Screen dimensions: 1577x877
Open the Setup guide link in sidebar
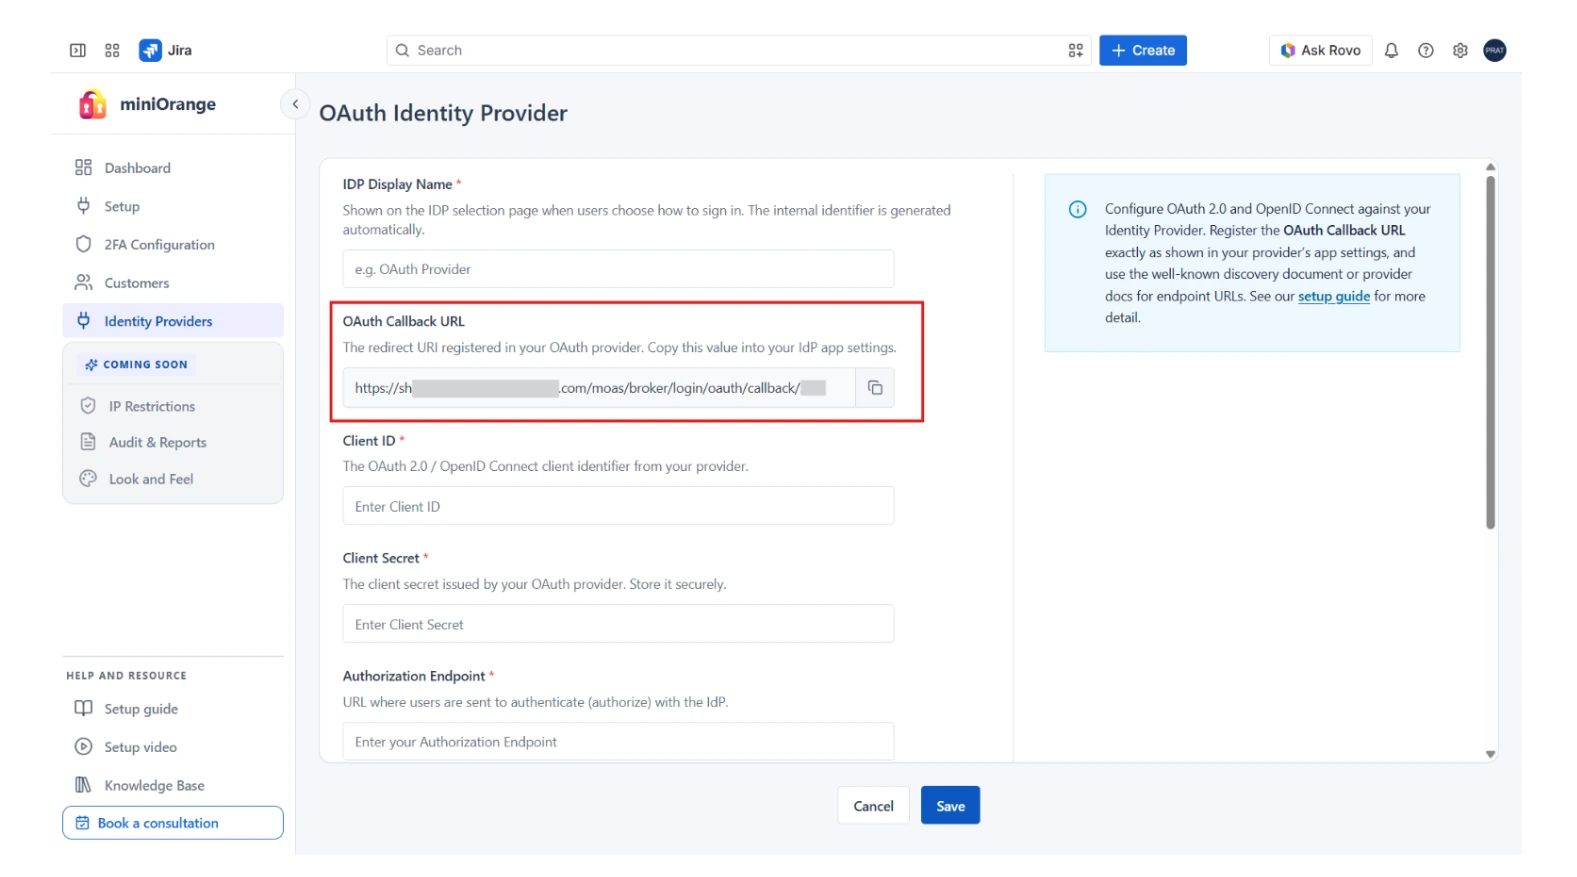point(173,709)
